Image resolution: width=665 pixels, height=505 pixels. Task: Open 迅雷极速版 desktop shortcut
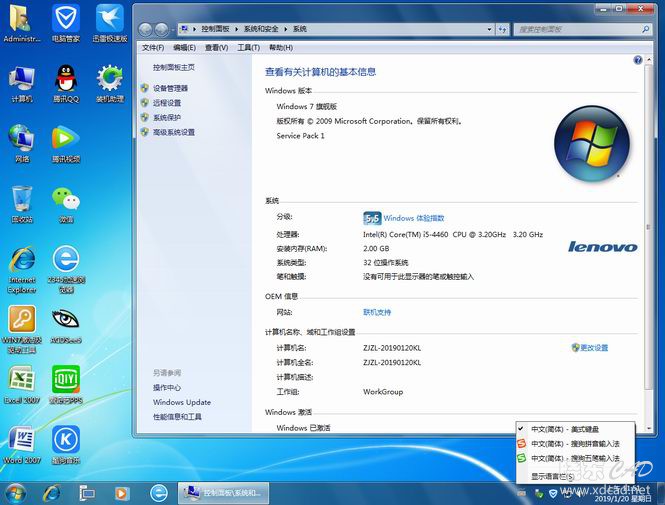pyautogui.click(x=109, y=23)
